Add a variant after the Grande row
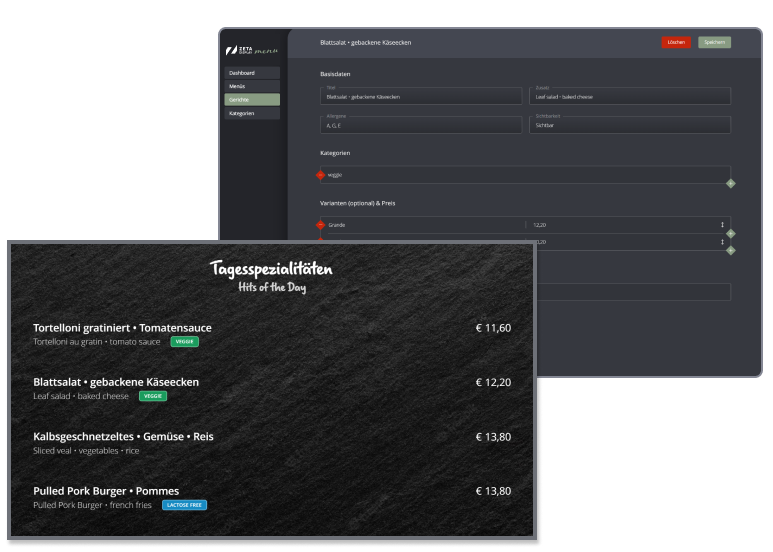 click(731, 234)
